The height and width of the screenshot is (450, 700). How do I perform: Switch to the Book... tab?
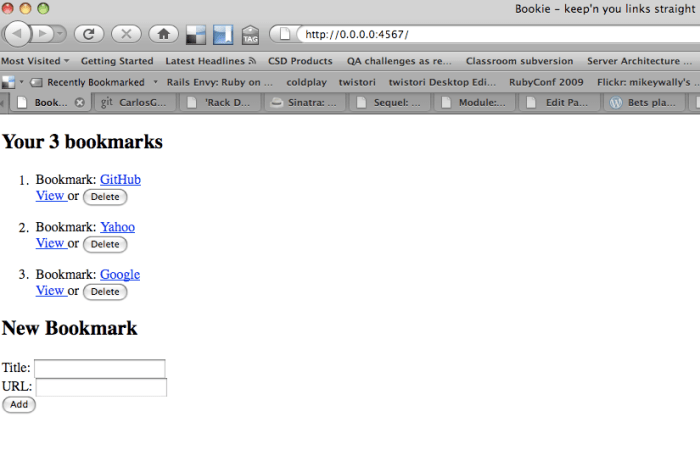pos(50,103)
